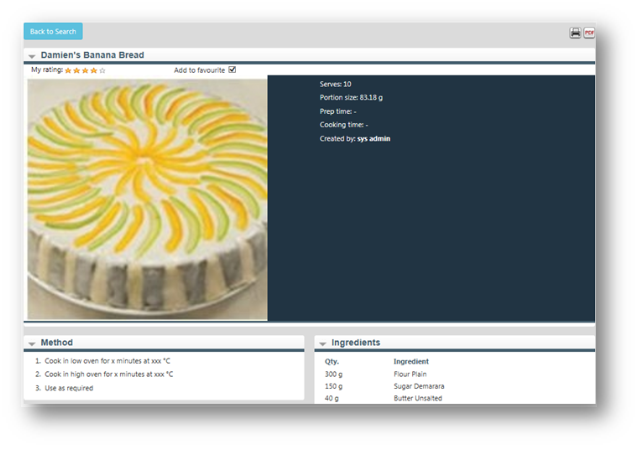Click the 'Damien's Banana Bread' title
The width and height of the screenshot is (639, 449).
pos(93,55)
